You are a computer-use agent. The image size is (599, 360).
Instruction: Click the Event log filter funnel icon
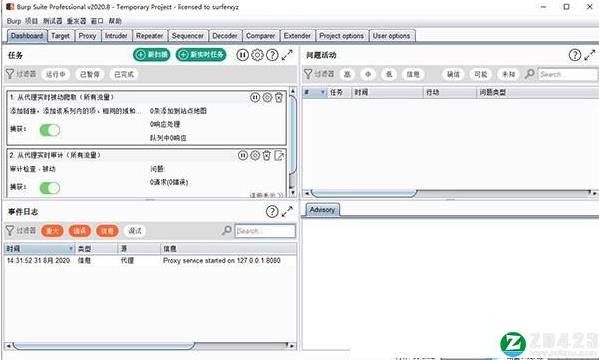point(10,230)
